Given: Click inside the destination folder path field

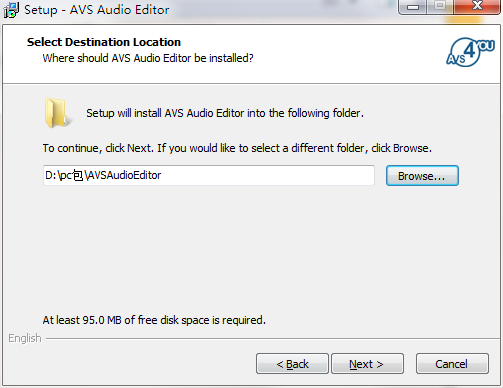Looking at the screenshot, I should (209, 175).
